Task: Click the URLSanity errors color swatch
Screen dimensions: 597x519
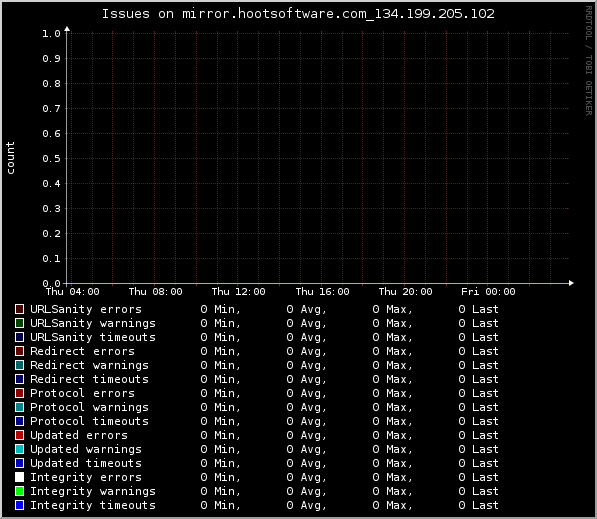Action: coord(19,309)
